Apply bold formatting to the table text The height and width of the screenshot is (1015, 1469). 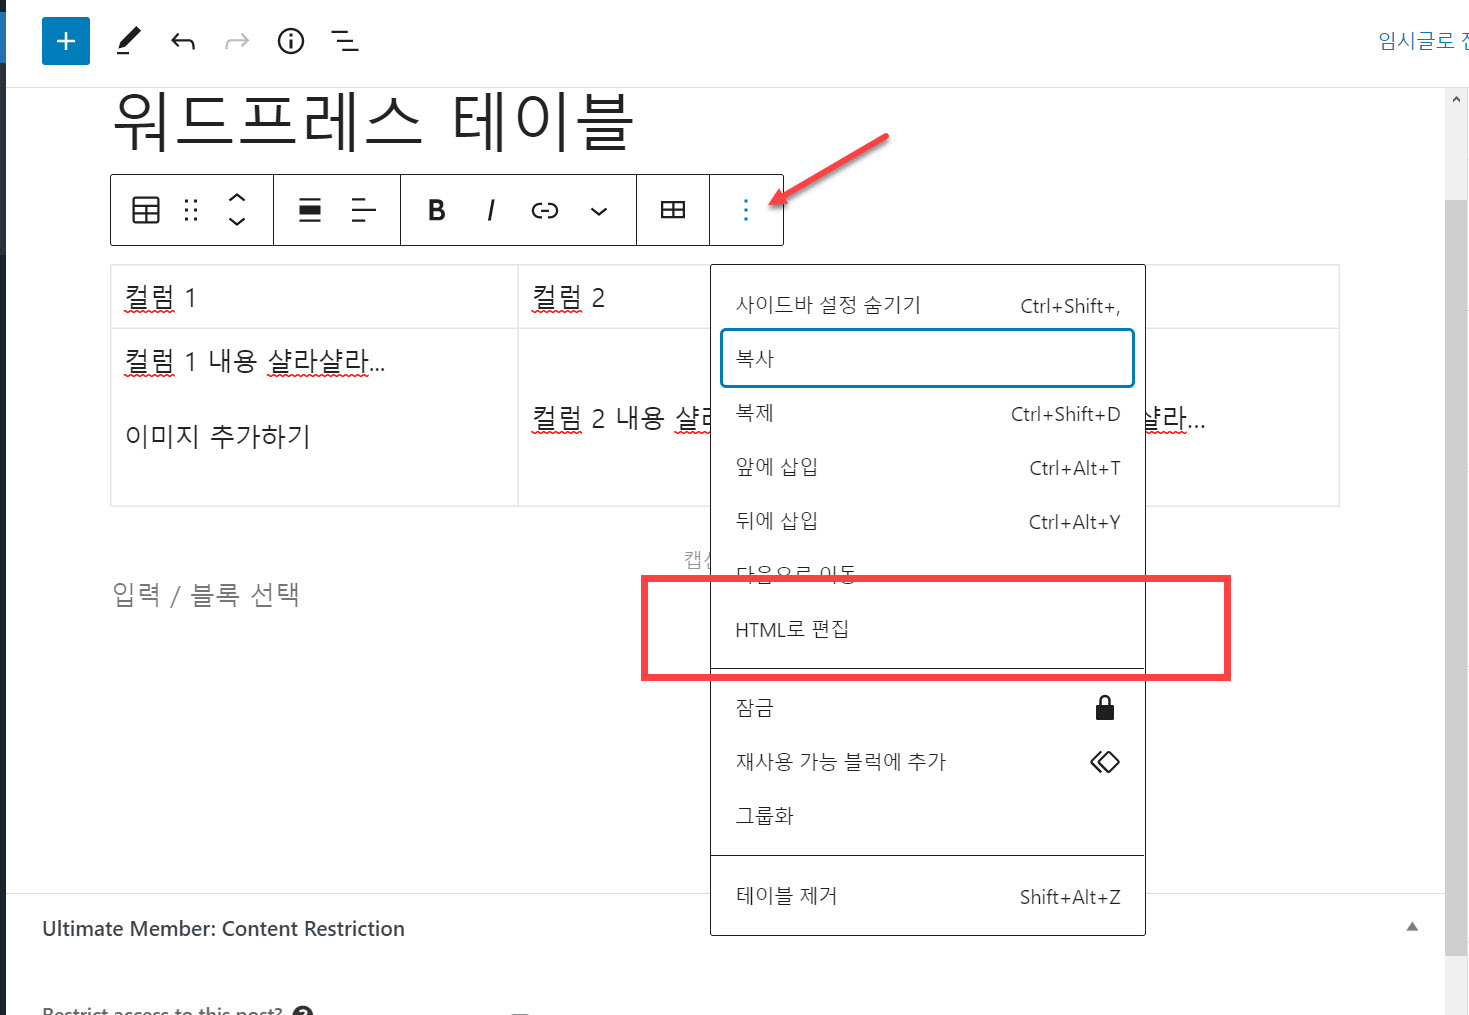pyautogui.click(x=435, y=210)
